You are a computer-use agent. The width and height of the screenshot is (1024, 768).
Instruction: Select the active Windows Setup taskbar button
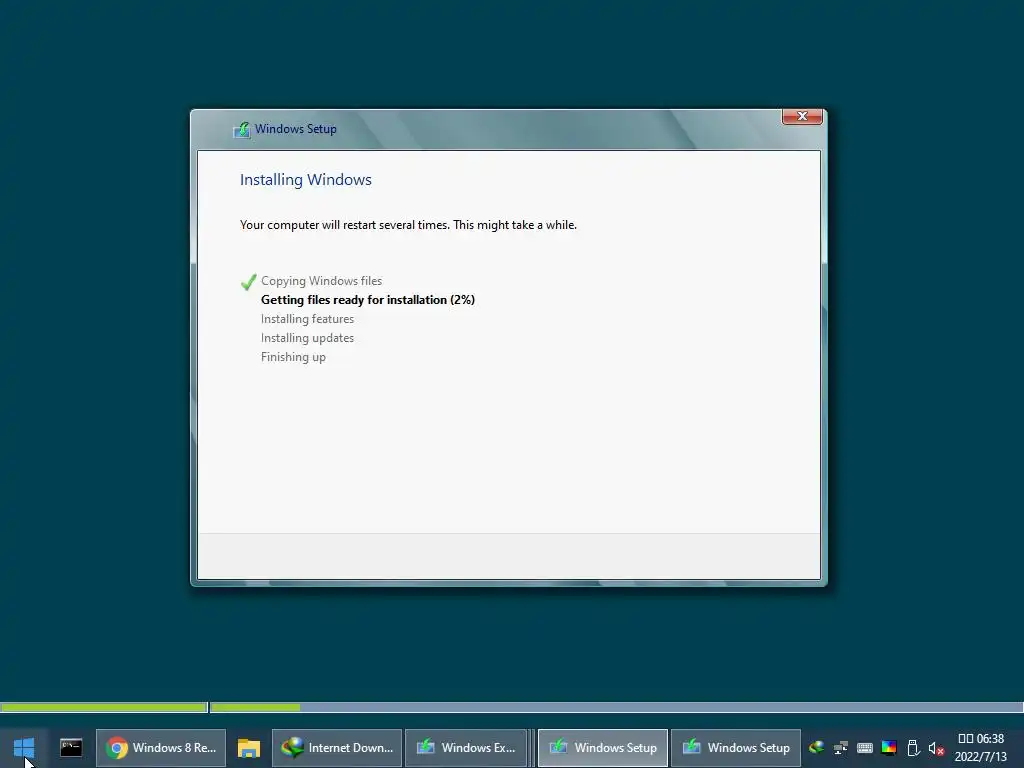click(603, 748)
